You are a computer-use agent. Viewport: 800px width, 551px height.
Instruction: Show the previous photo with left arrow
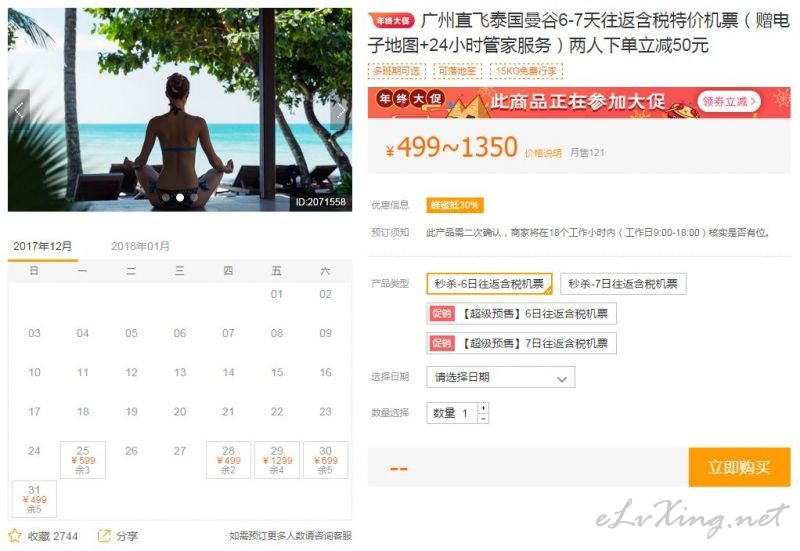[19, 110]
